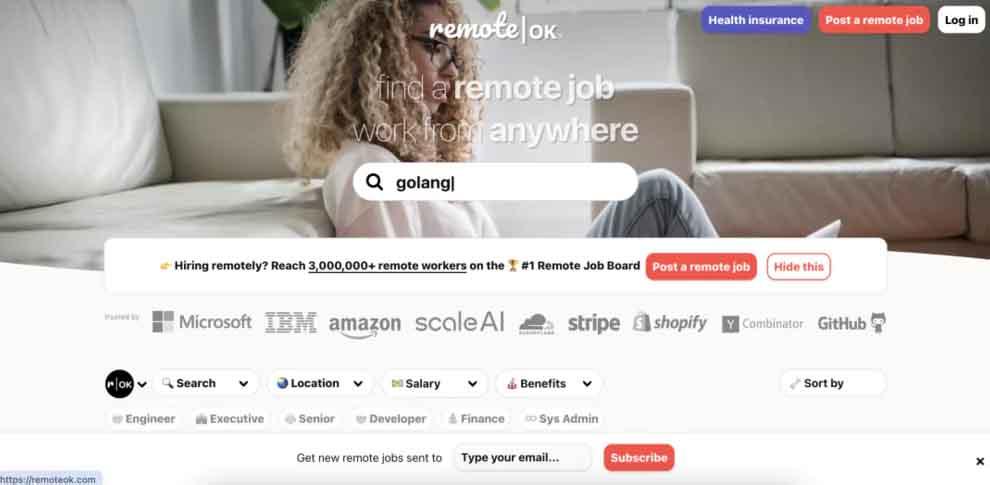Click the Type your email field
The image size is (990, 485).
pyautogui.click(x=522, y=457)
